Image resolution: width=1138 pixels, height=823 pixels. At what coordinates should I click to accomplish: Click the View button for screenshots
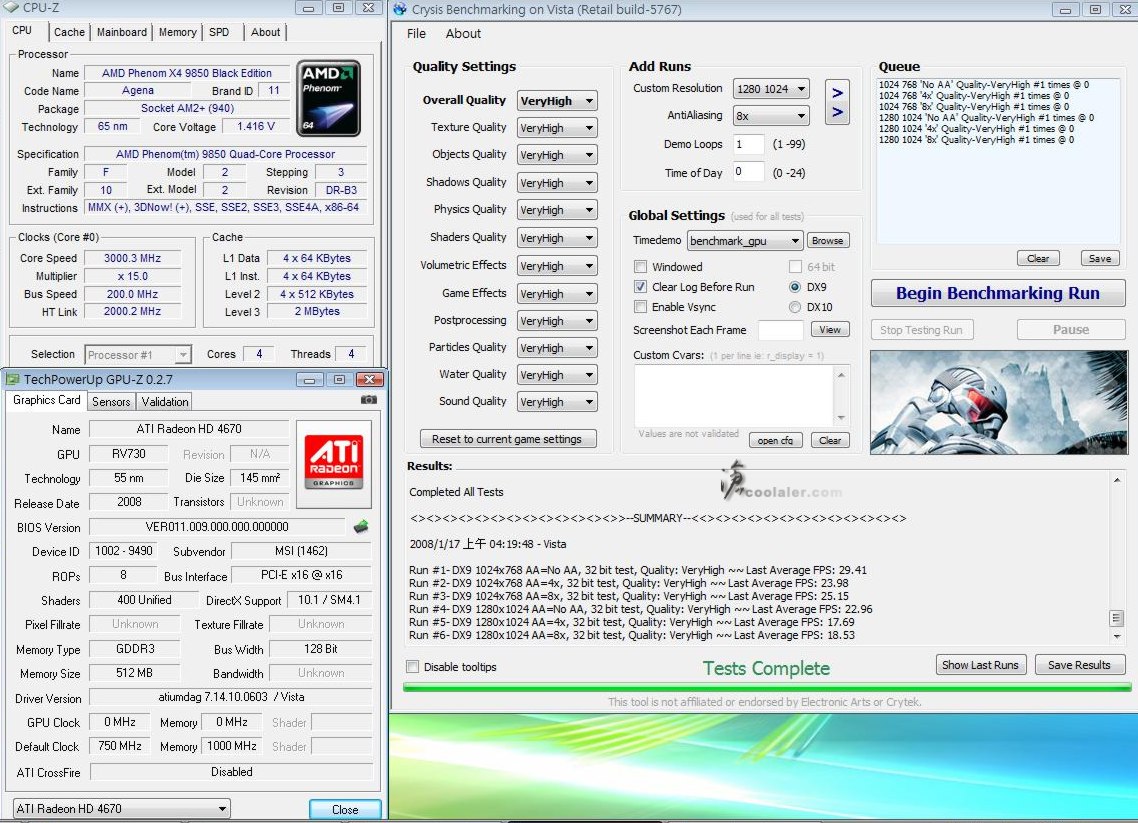pos(830,329)
